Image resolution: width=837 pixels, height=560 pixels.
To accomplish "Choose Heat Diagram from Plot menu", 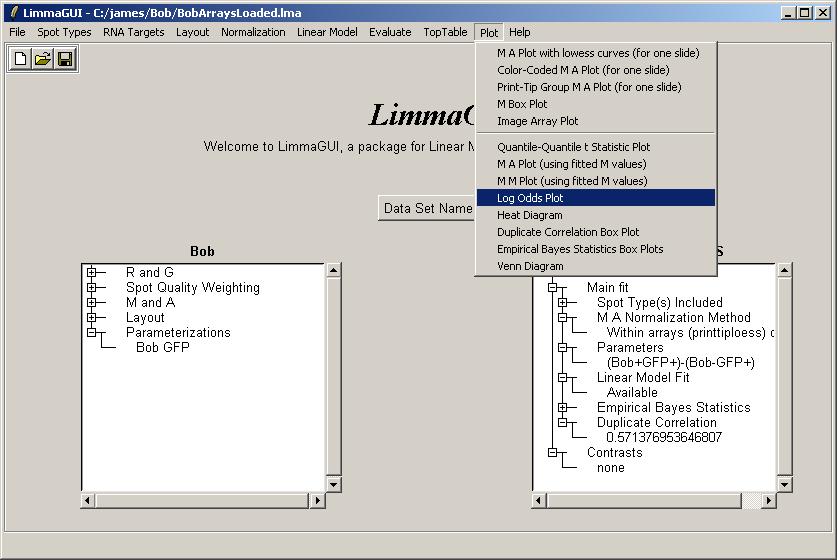I will point(530,215).
